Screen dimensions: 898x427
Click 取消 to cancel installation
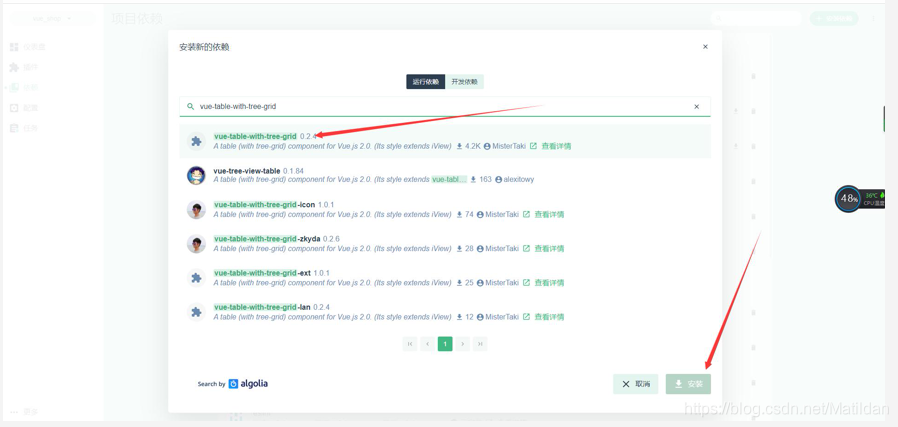pyautogui.click(x=636, y=384)
